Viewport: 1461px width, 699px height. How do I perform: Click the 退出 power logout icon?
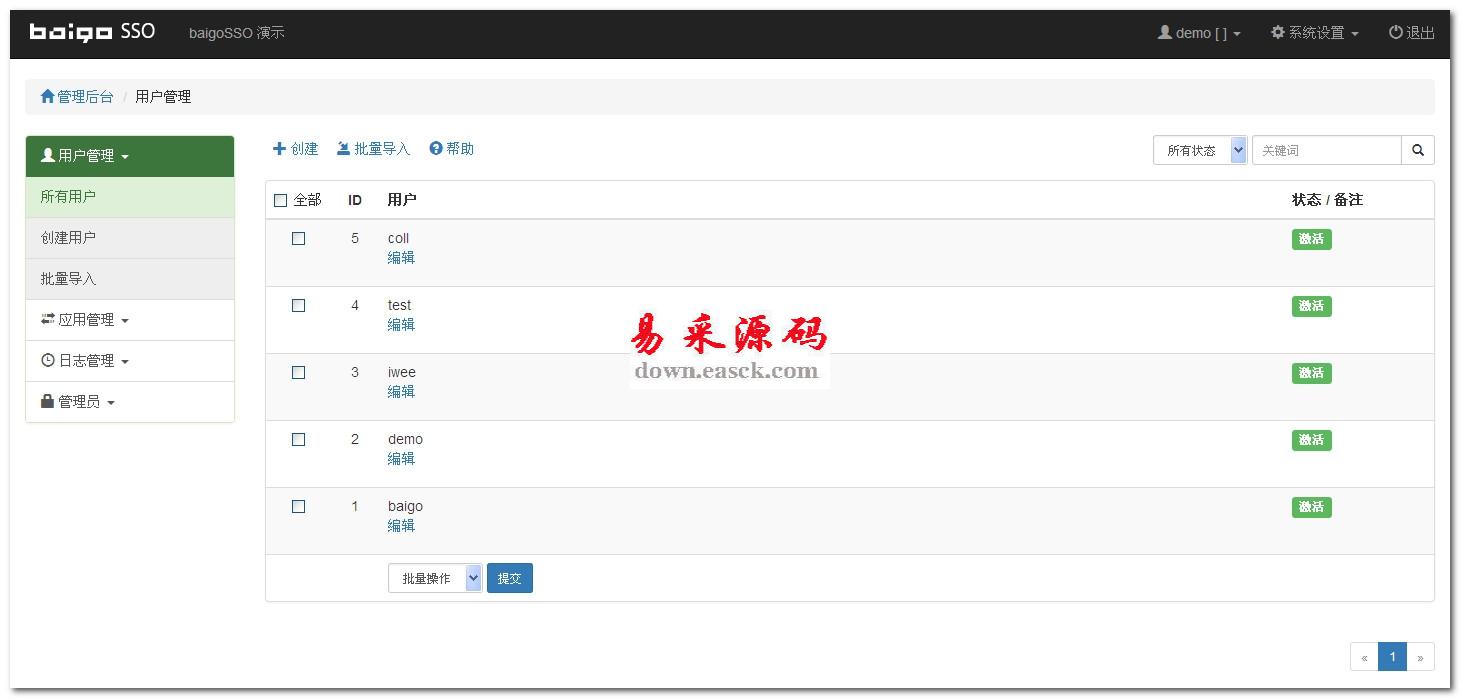(x=1395, y=33)
